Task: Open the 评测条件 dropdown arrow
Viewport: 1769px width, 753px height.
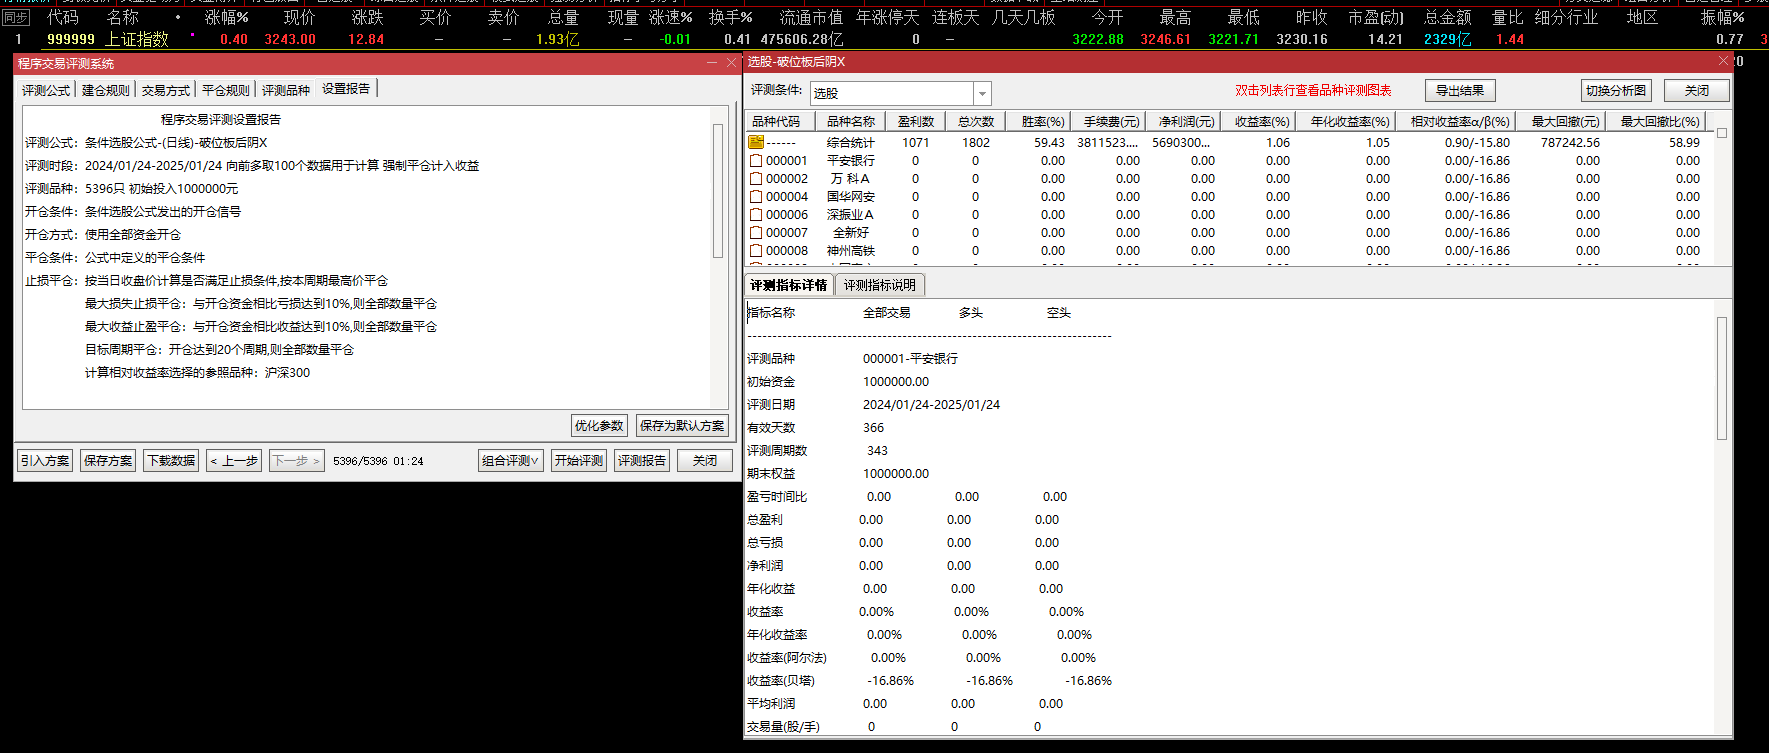Action: click(x=982, y=93)
